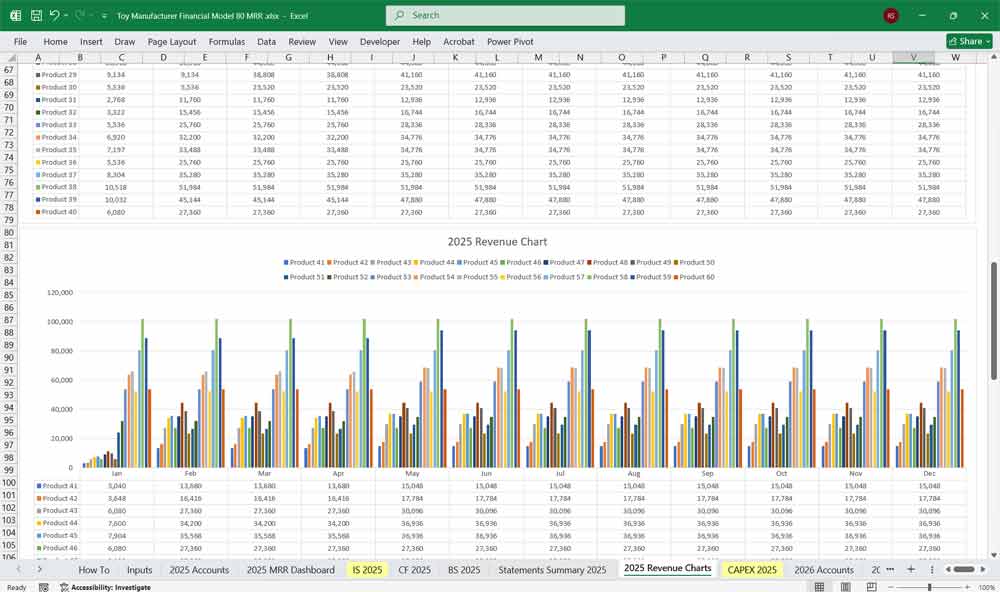
Task: Switch to Normal view
Action: [x=820, y=587]
